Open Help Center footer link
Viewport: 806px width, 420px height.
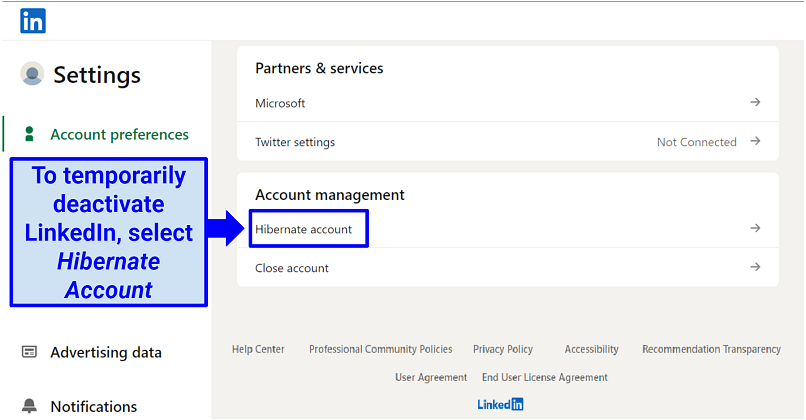pos(258,349)
